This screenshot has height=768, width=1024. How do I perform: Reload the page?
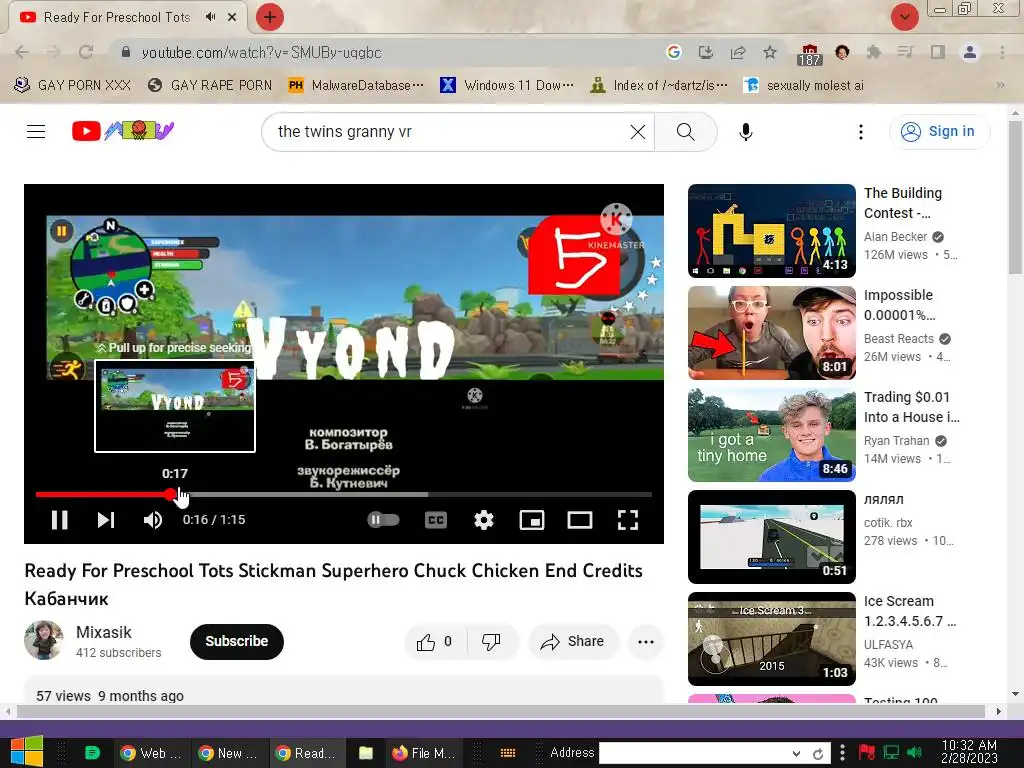pos(86,52)
